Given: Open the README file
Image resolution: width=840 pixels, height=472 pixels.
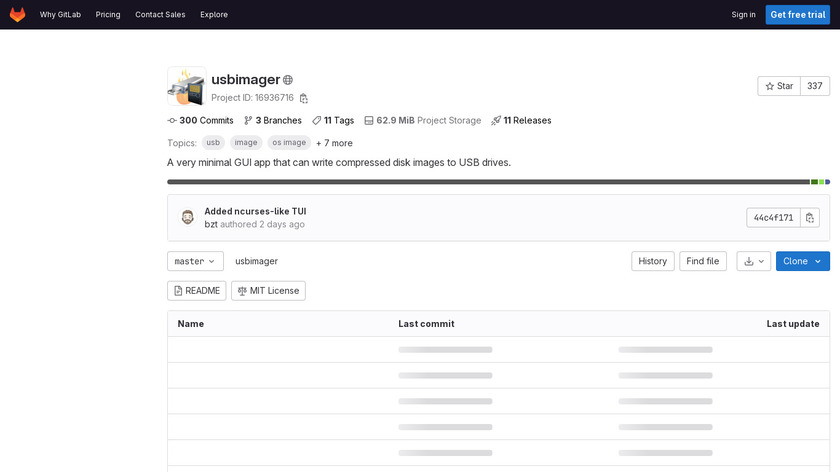Looking at the screenshot, I should click(x=197, y=291).
